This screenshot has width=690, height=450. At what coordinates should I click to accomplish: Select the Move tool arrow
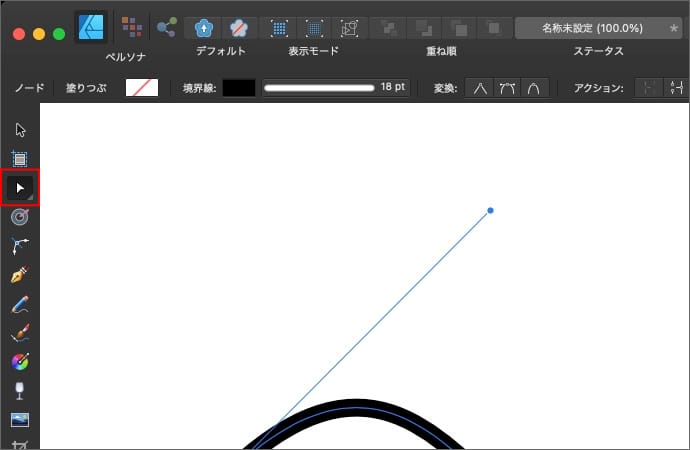click(x=20, y=129)
